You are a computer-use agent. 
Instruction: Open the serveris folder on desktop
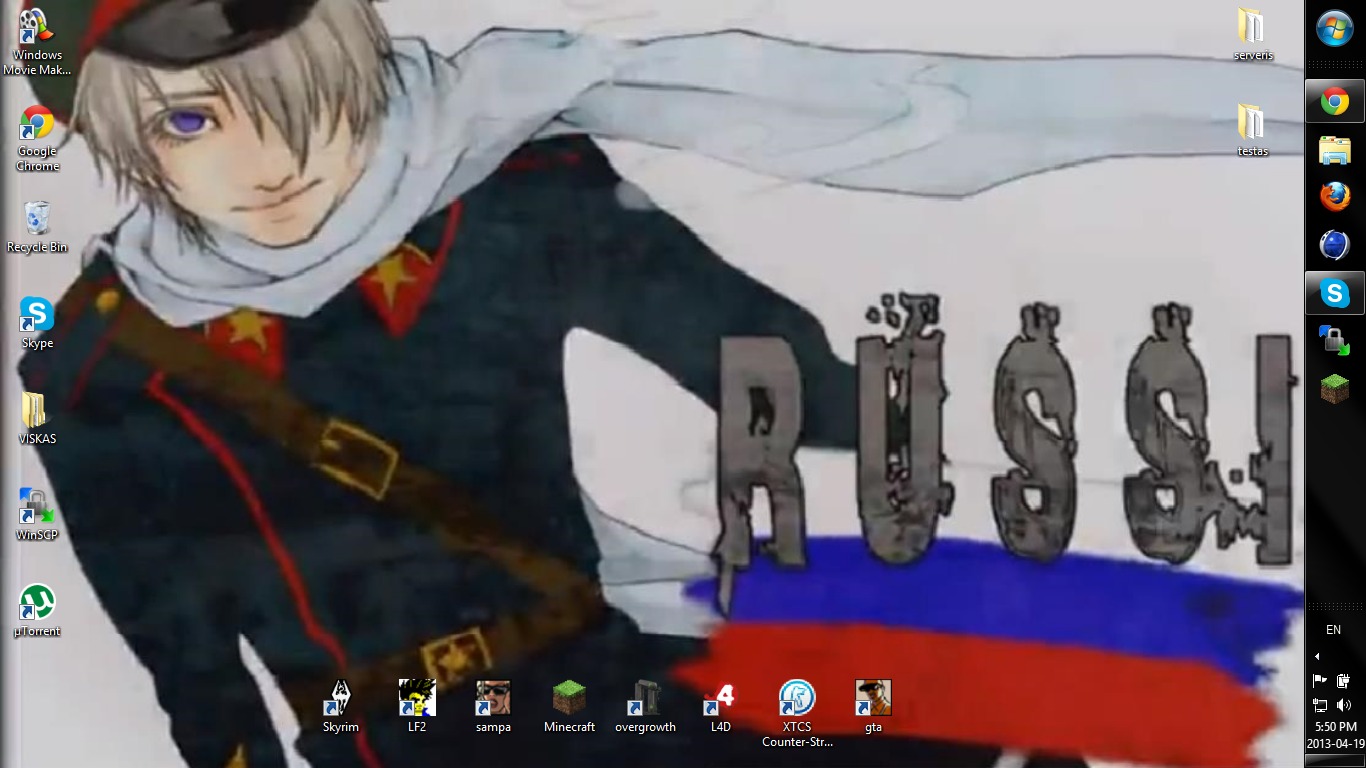(1253, 35)
